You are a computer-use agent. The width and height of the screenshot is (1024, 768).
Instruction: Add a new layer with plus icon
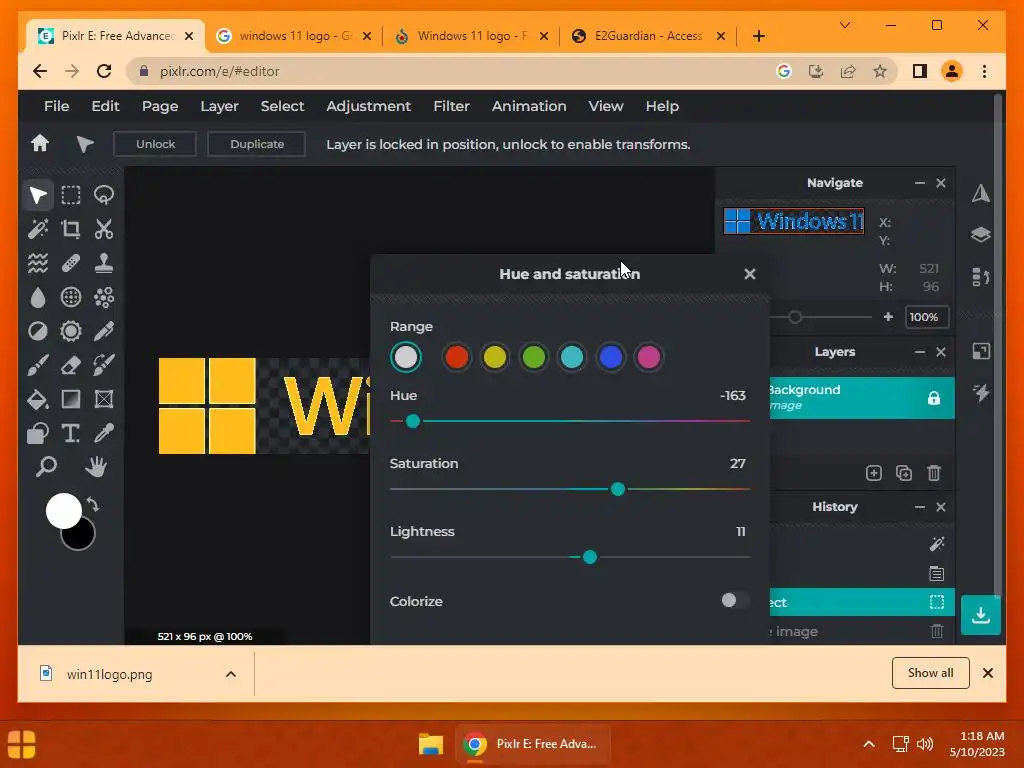click(874, 473)
